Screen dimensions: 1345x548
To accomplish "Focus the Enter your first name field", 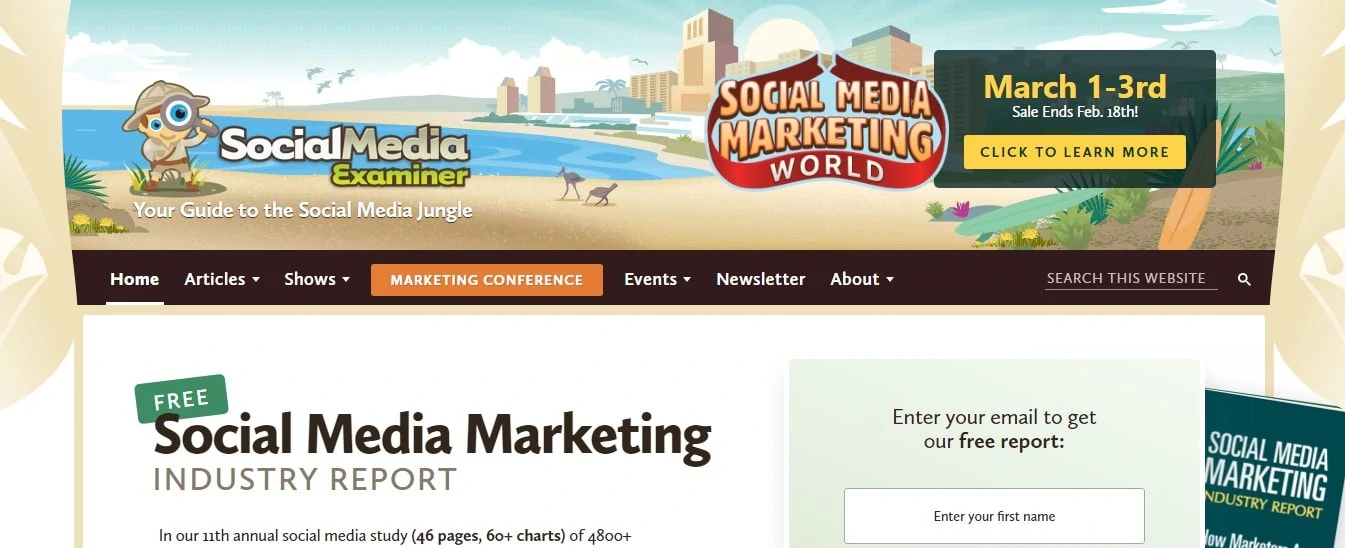I will point(994,516).
